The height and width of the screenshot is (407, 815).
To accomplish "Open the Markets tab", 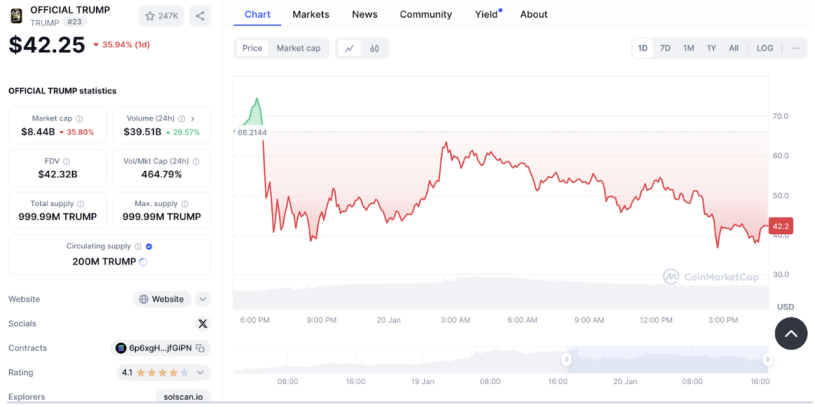I will 311,15.
